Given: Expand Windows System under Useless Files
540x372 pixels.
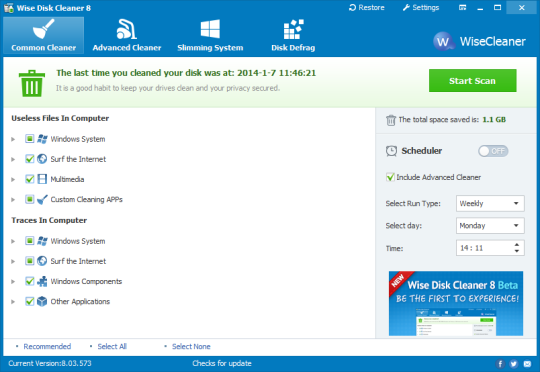Looking at the screenshot, I should (13, 139).
